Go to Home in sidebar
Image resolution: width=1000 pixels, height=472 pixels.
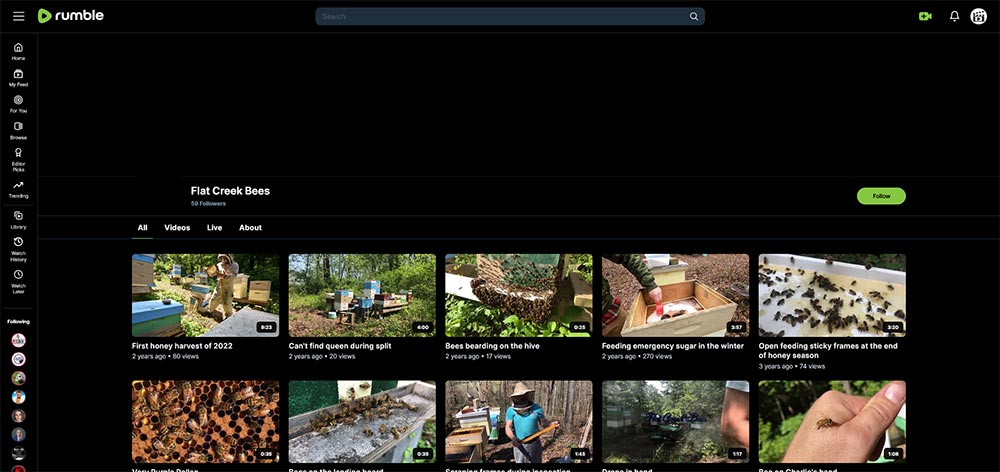pos(18,52)
